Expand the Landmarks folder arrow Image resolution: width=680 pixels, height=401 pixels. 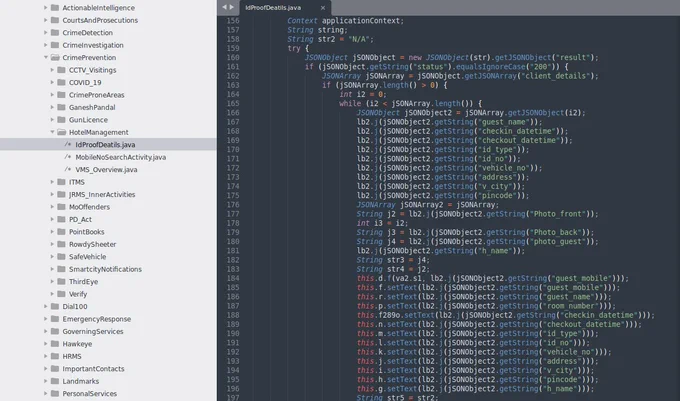pos(46,381)
